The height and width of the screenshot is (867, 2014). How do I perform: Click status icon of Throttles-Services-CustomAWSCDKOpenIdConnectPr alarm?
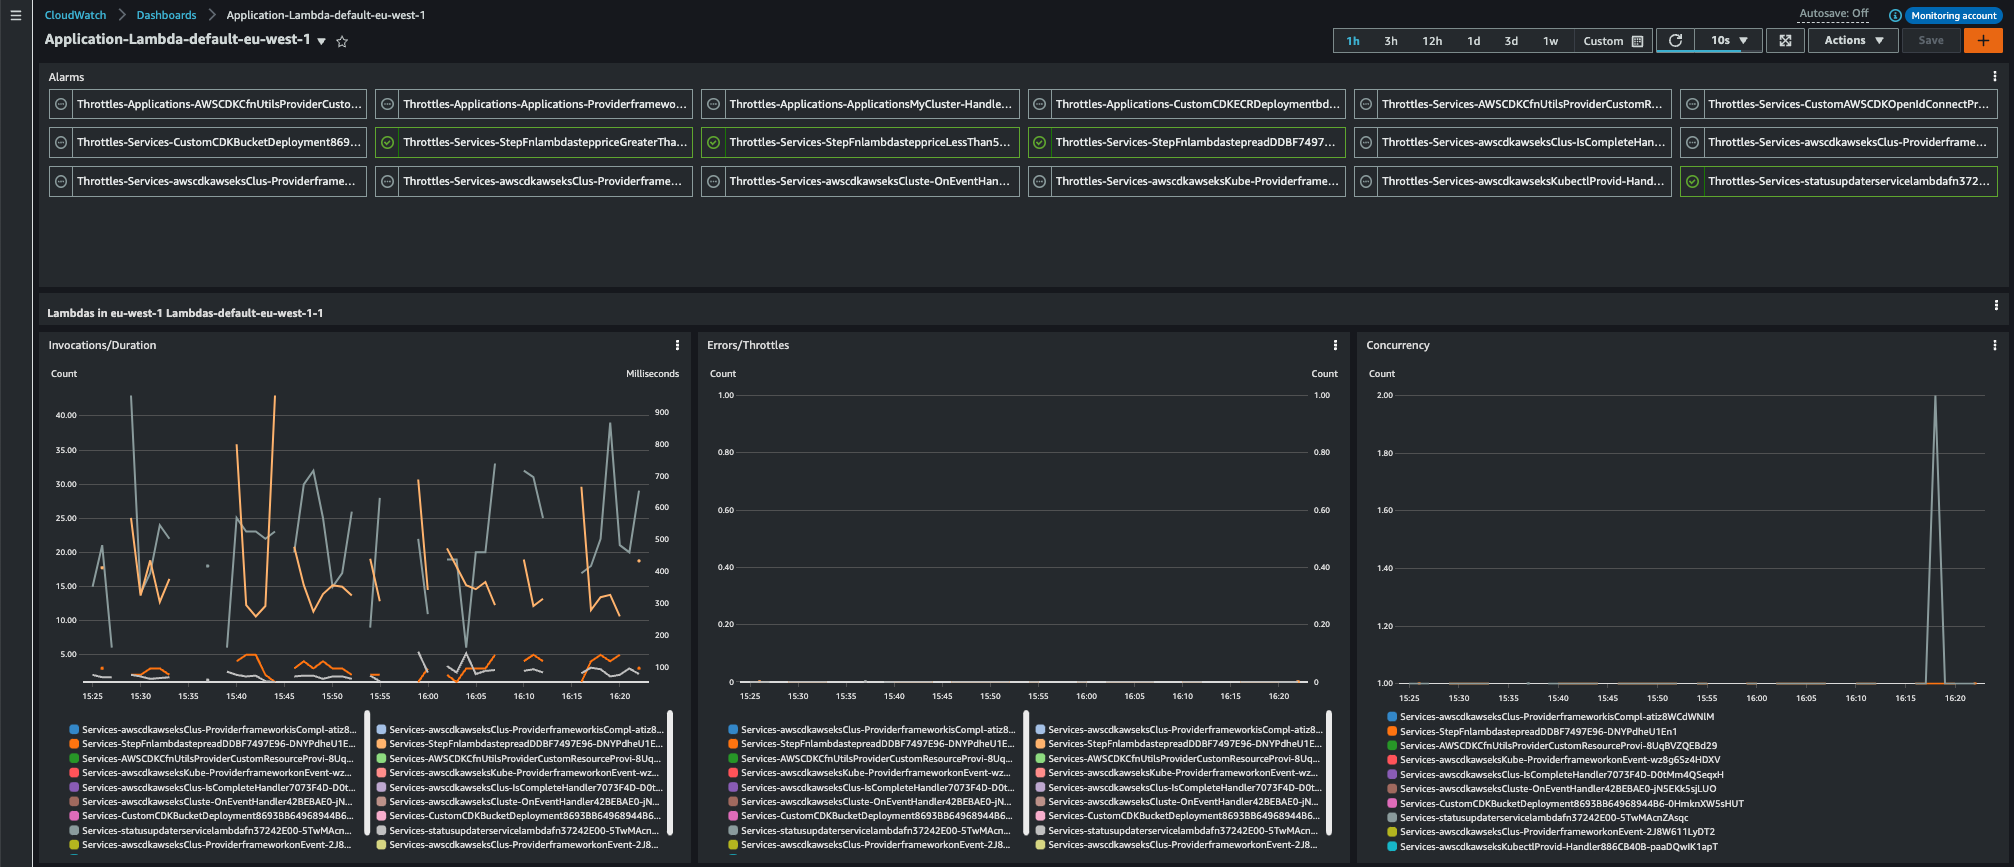(1692, 104)
